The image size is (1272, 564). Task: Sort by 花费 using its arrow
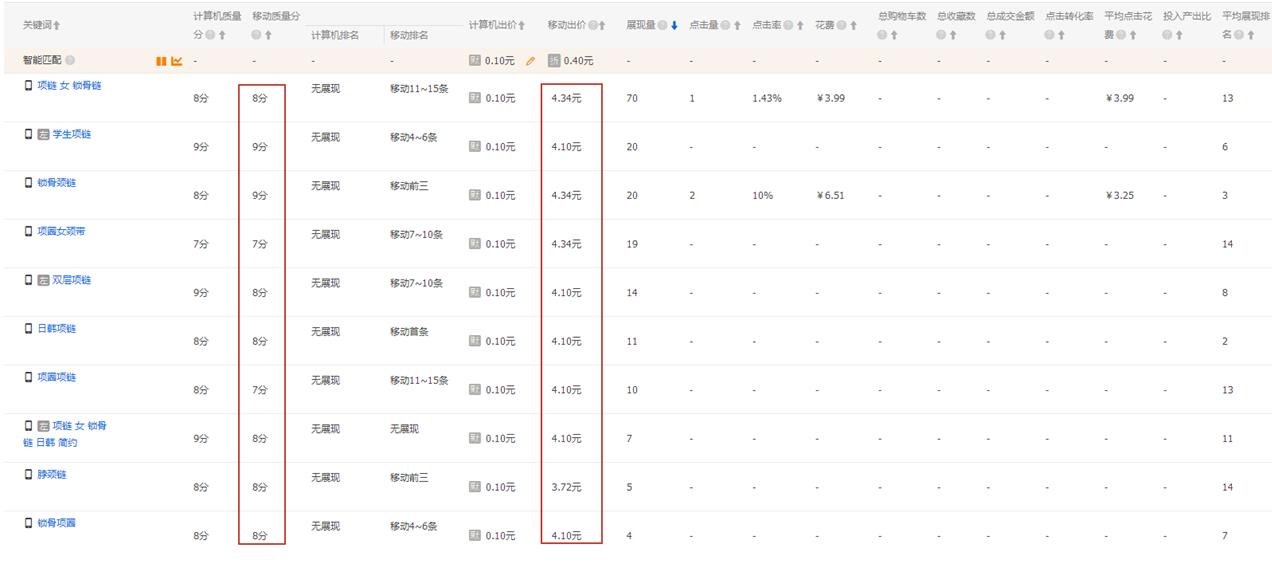tap(853, 25)
